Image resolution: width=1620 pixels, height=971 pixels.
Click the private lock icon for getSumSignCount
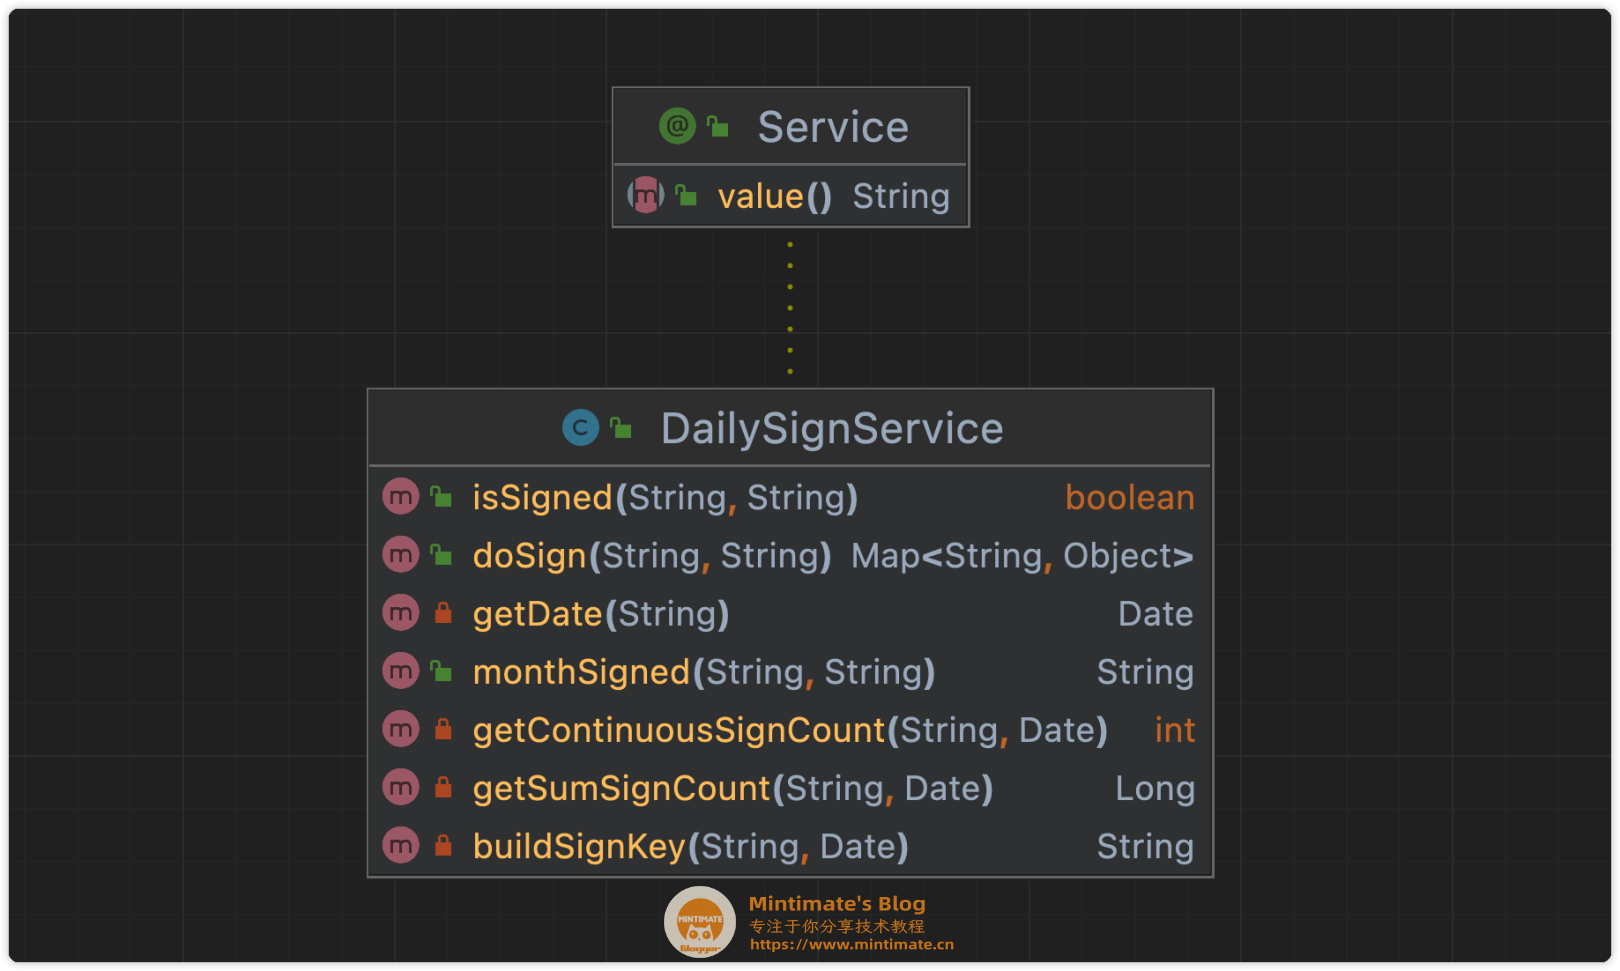(x=443, y=787)
